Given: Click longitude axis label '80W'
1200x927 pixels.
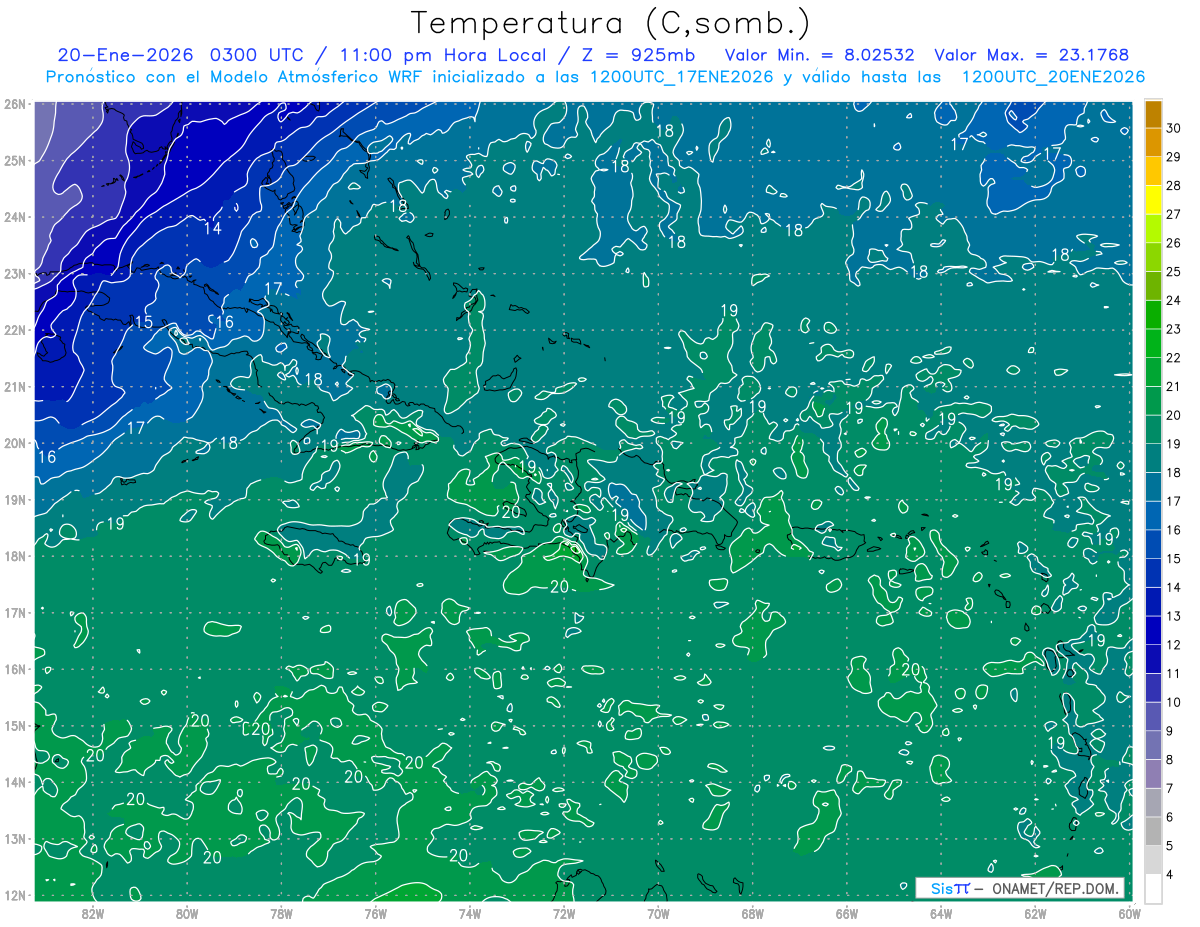Looking at the screenshot, I should [187, 913].
